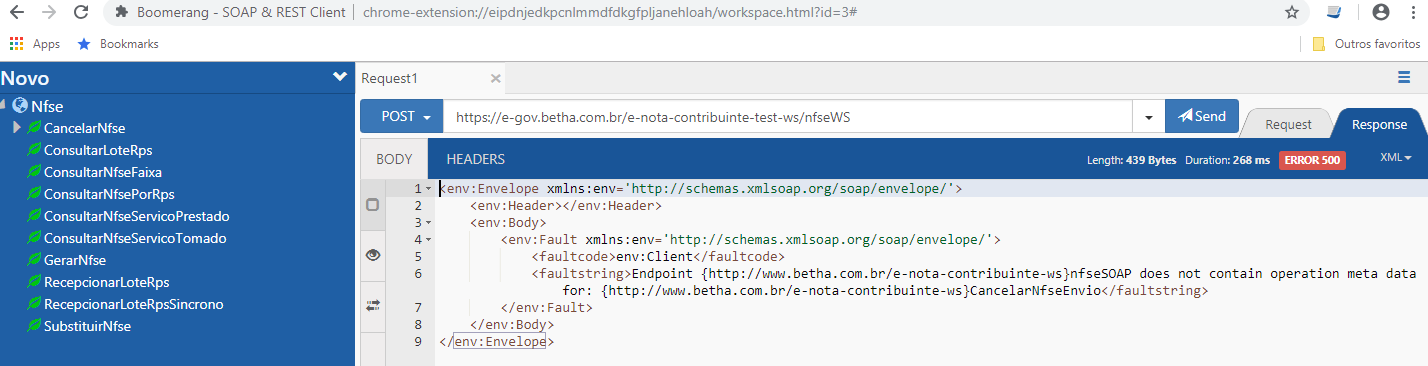This screenshot has height=366, width=1428.
Task: Switch to the Request tab
Action: point(1288,124)
